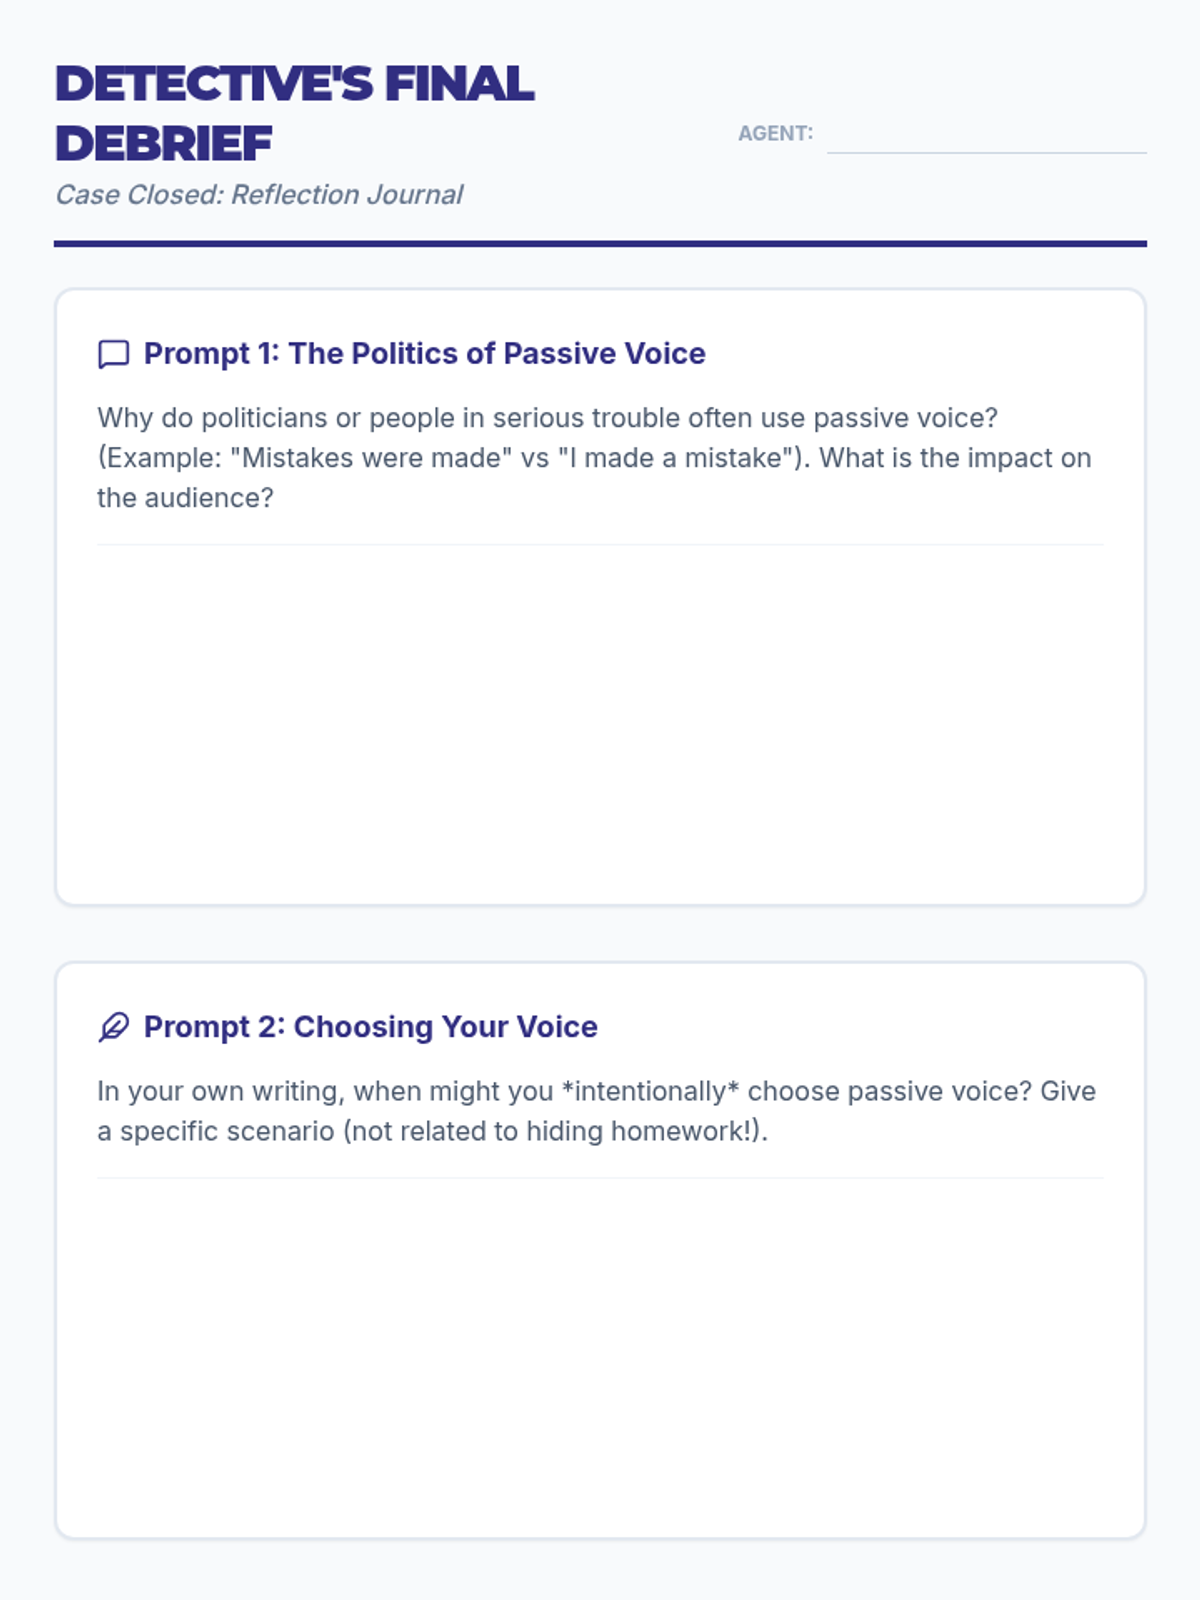The image size is (1200, 1600).
Task: Click the dark blue header divider line
Action: click(600, 243)
